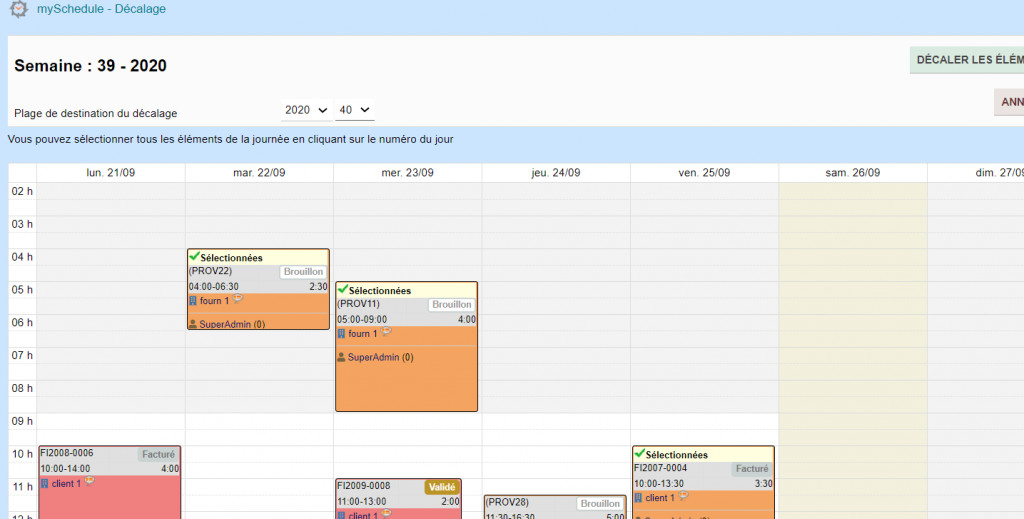Screen dimensions: 1024x519
Task: Select all items of mer. 23/09
Action: [x=408, y=172]
